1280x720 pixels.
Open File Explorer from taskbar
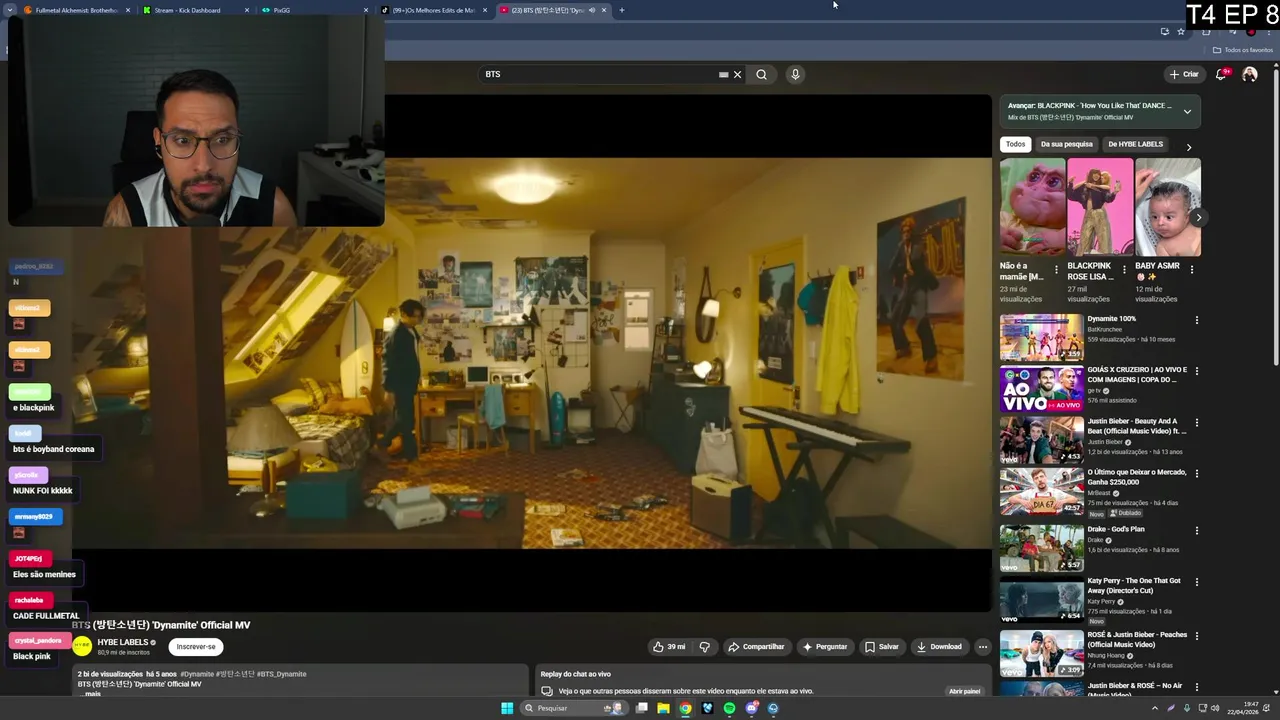pyautogui.click(x=663, y=708)
